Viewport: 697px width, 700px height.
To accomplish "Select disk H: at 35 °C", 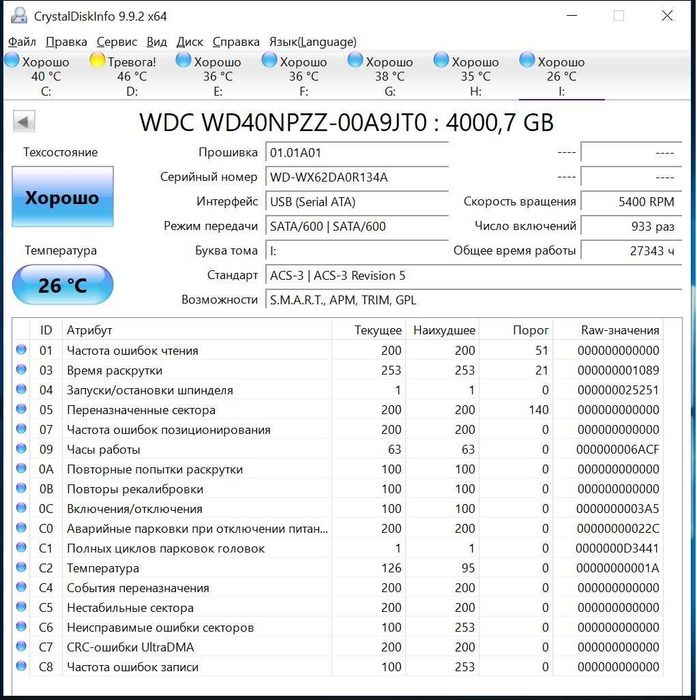I will [x=475, y=76].
